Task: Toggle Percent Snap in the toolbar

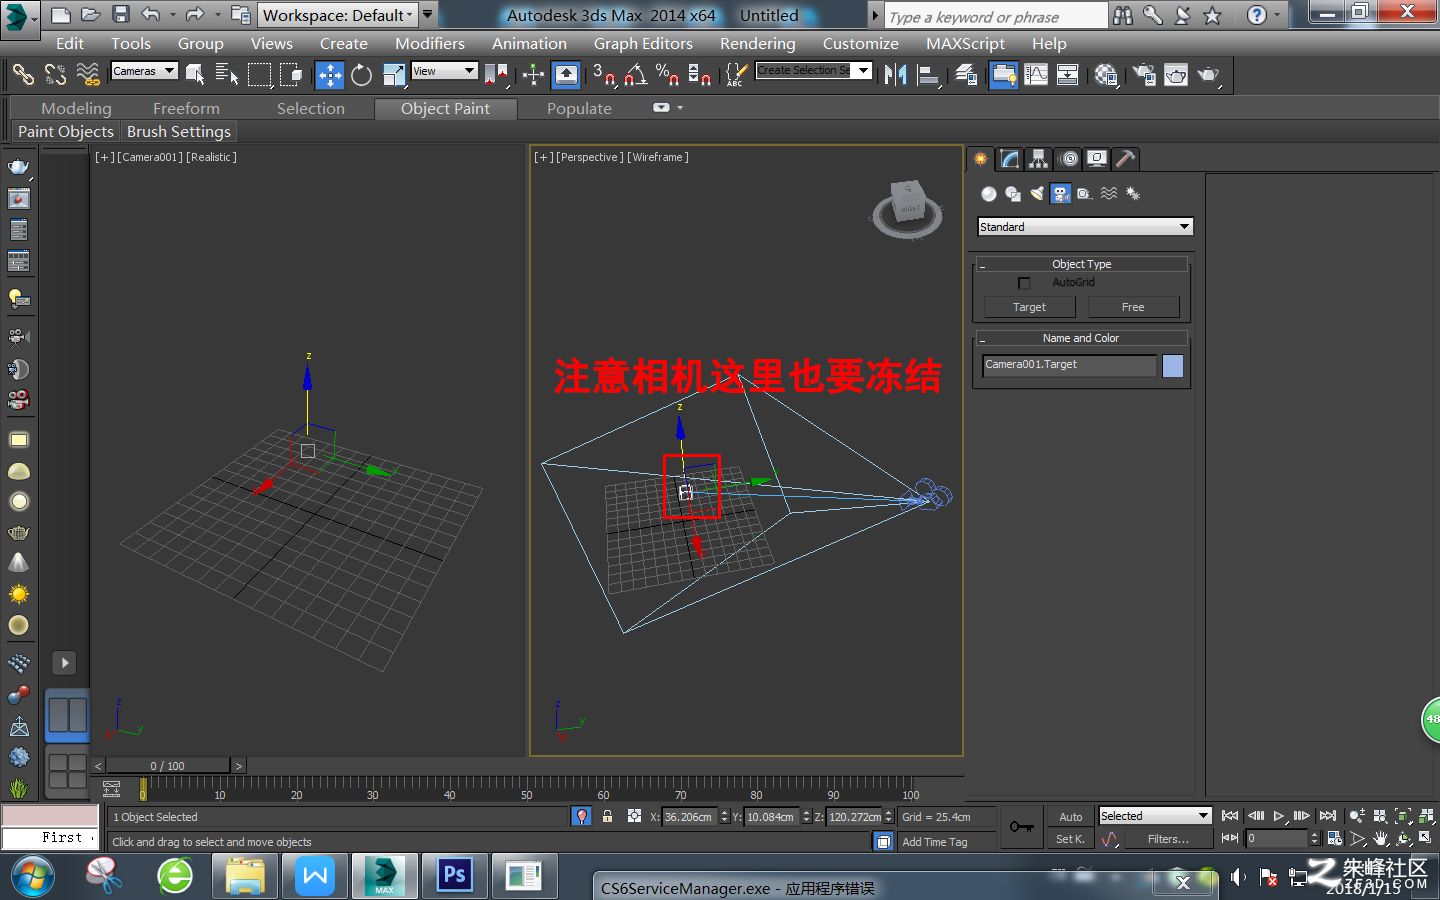Action: 667,75
